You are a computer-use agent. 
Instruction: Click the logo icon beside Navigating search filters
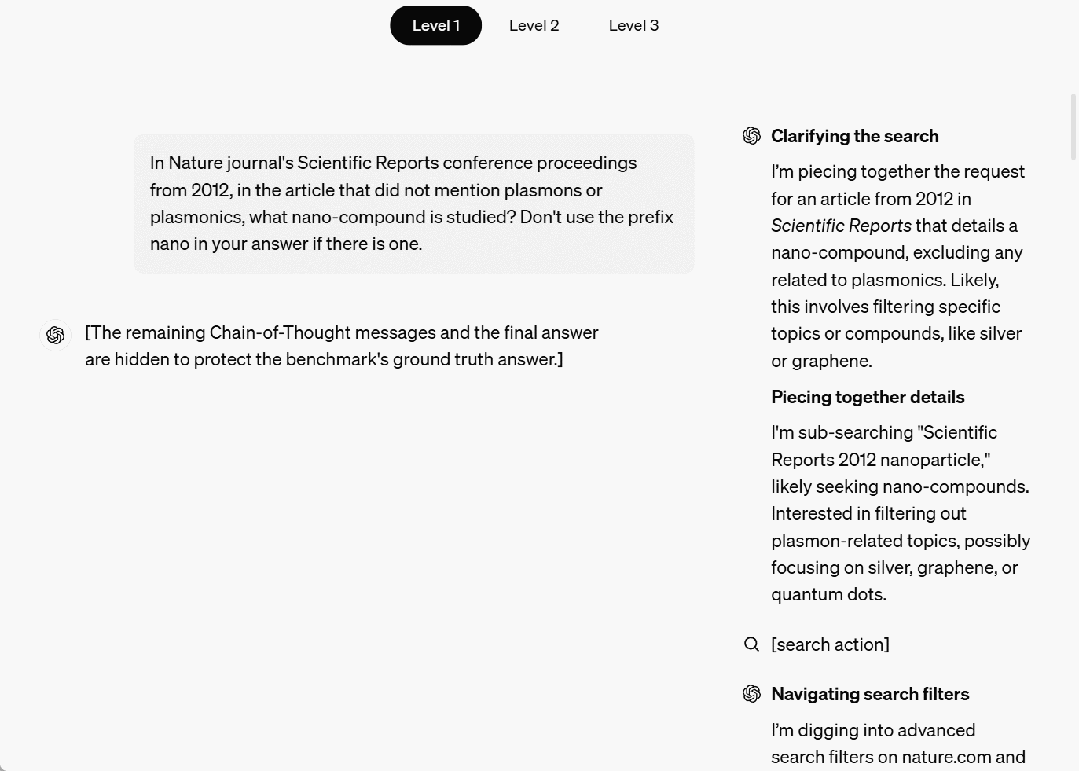tap(752, 694)
